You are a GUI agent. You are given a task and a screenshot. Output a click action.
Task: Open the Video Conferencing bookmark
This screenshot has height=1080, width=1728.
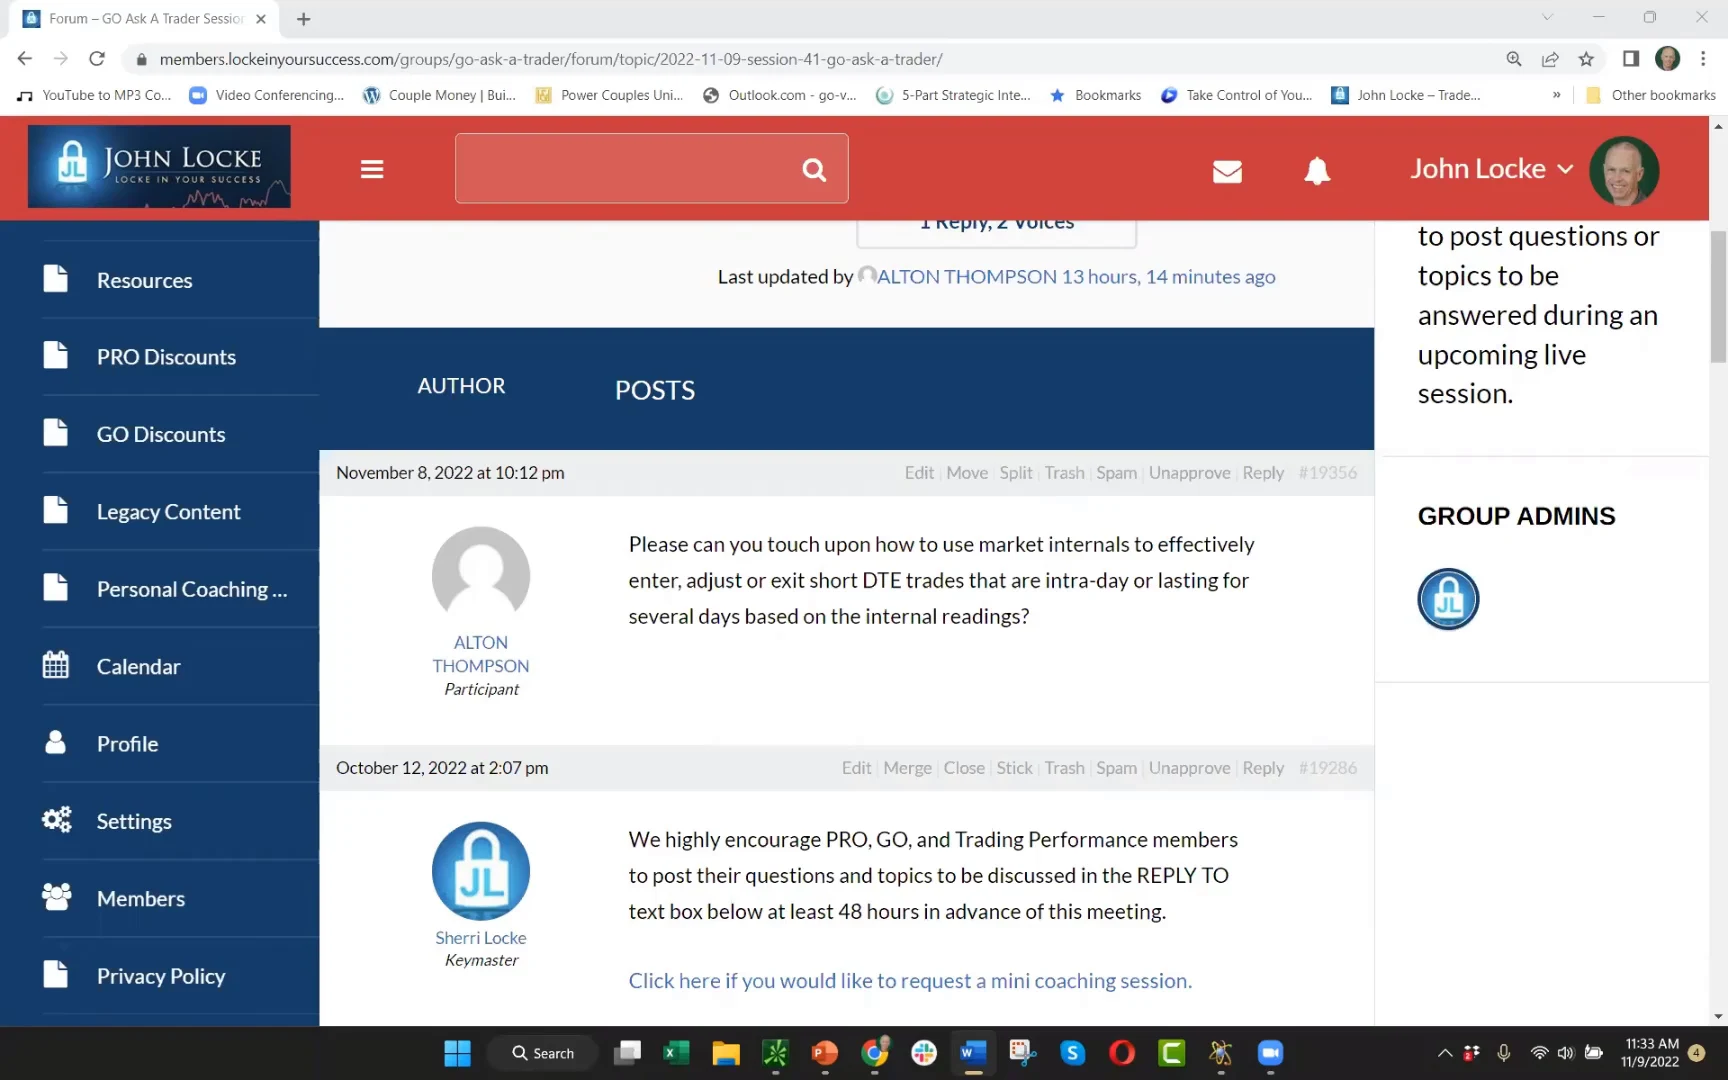coord(267,95)
